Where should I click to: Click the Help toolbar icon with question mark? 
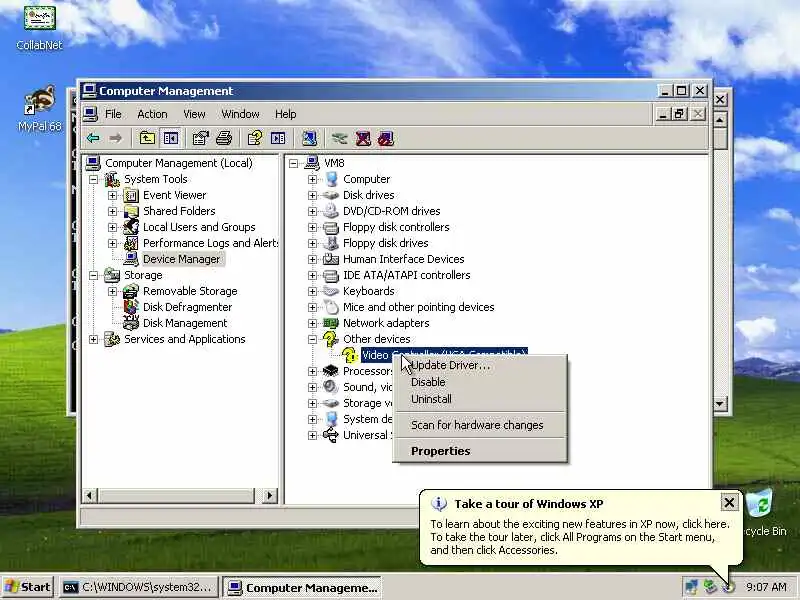(x=255, y=138)
